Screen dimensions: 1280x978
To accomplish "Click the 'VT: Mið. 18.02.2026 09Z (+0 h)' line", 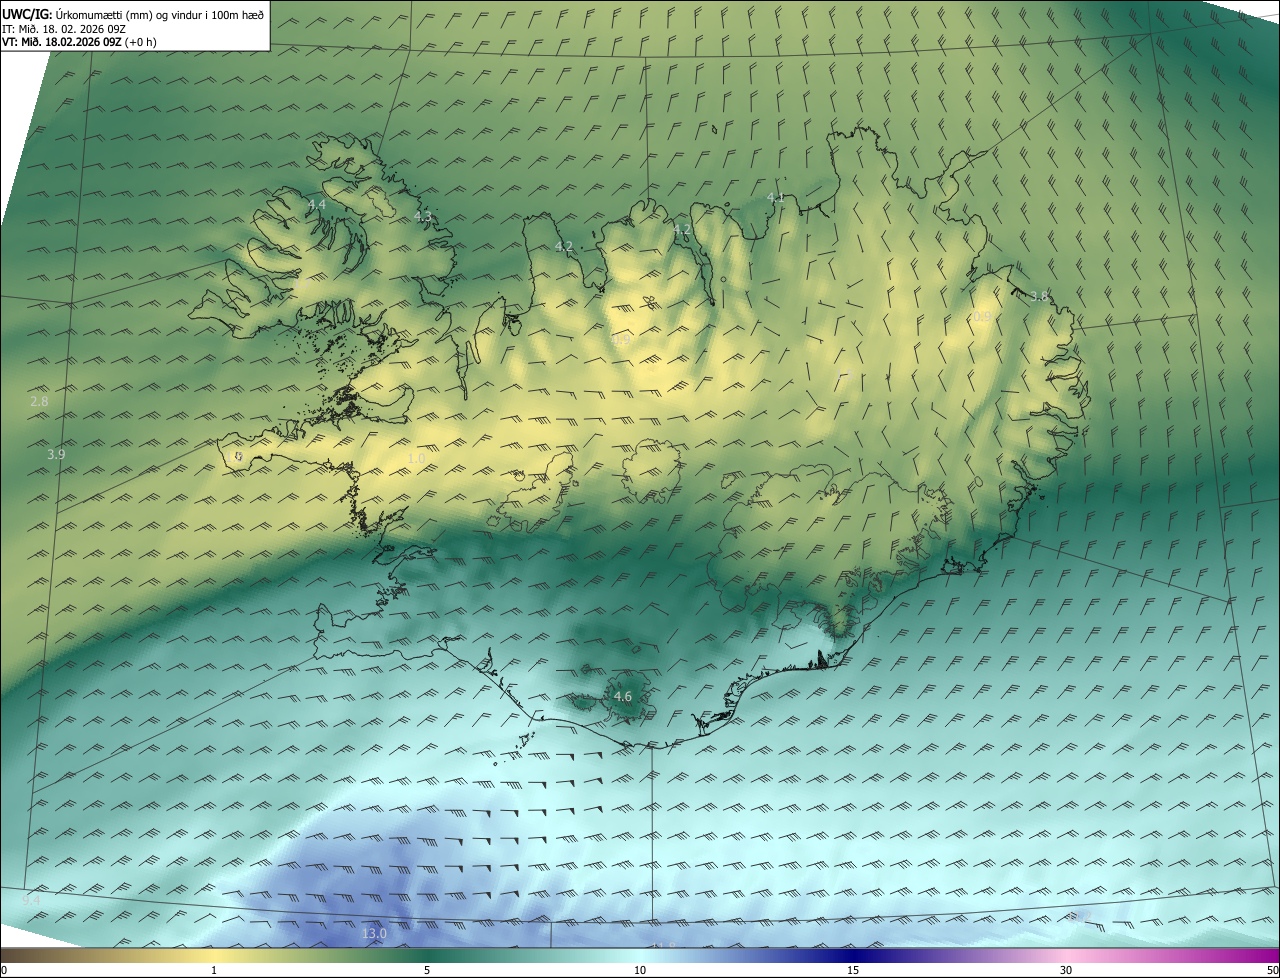I will coord(79,42).
